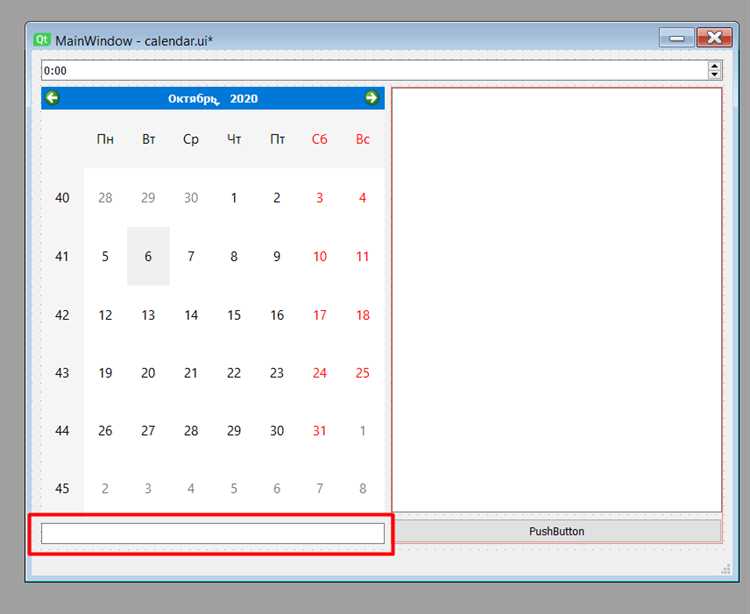The image size is (750, 614).
Task: Minimize the MainWindow preview
Action: pyautogui.click(x=676, y=38)
